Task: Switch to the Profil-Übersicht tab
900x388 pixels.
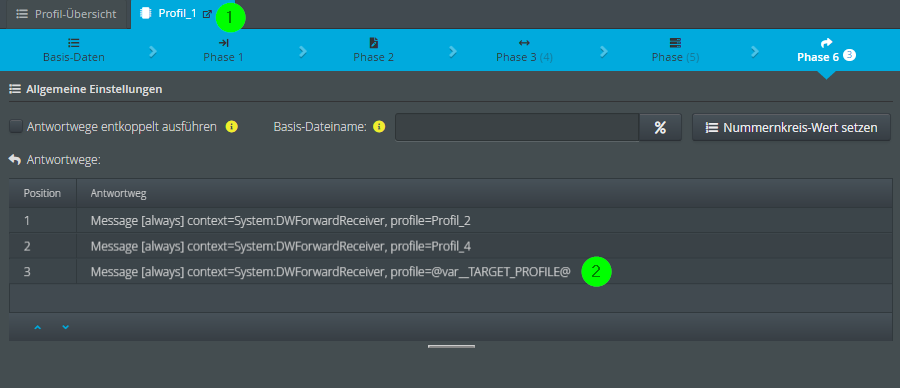Action: tap(66, 14)
